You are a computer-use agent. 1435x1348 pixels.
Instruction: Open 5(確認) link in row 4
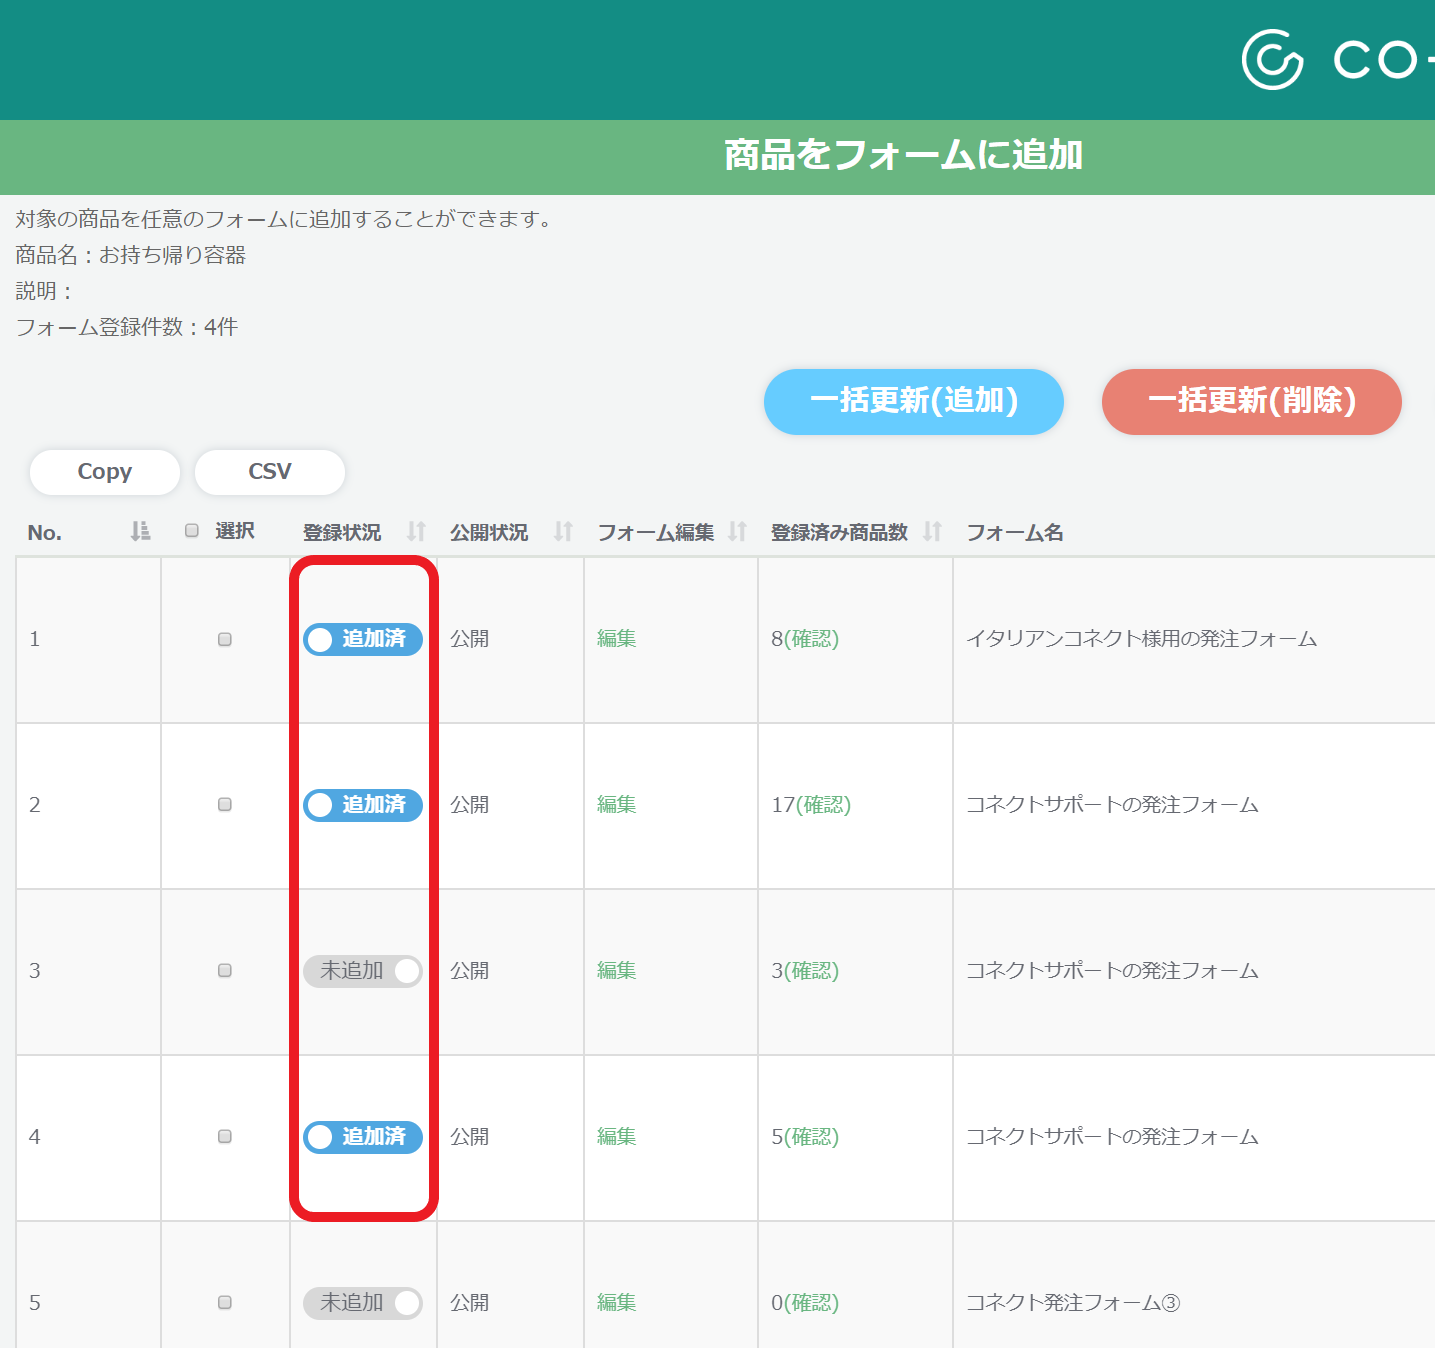pyautogui.click(x=805, y=1137)
